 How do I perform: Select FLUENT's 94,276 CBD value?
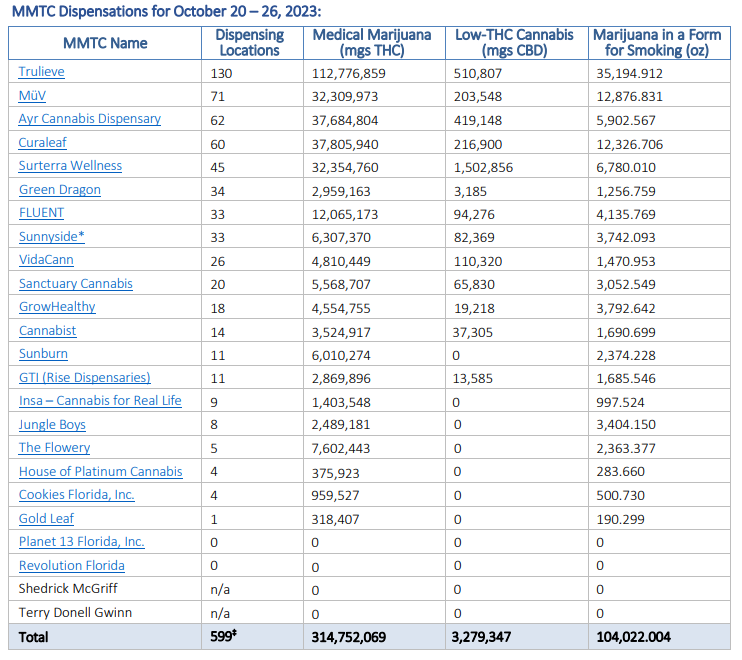(474, 214)
